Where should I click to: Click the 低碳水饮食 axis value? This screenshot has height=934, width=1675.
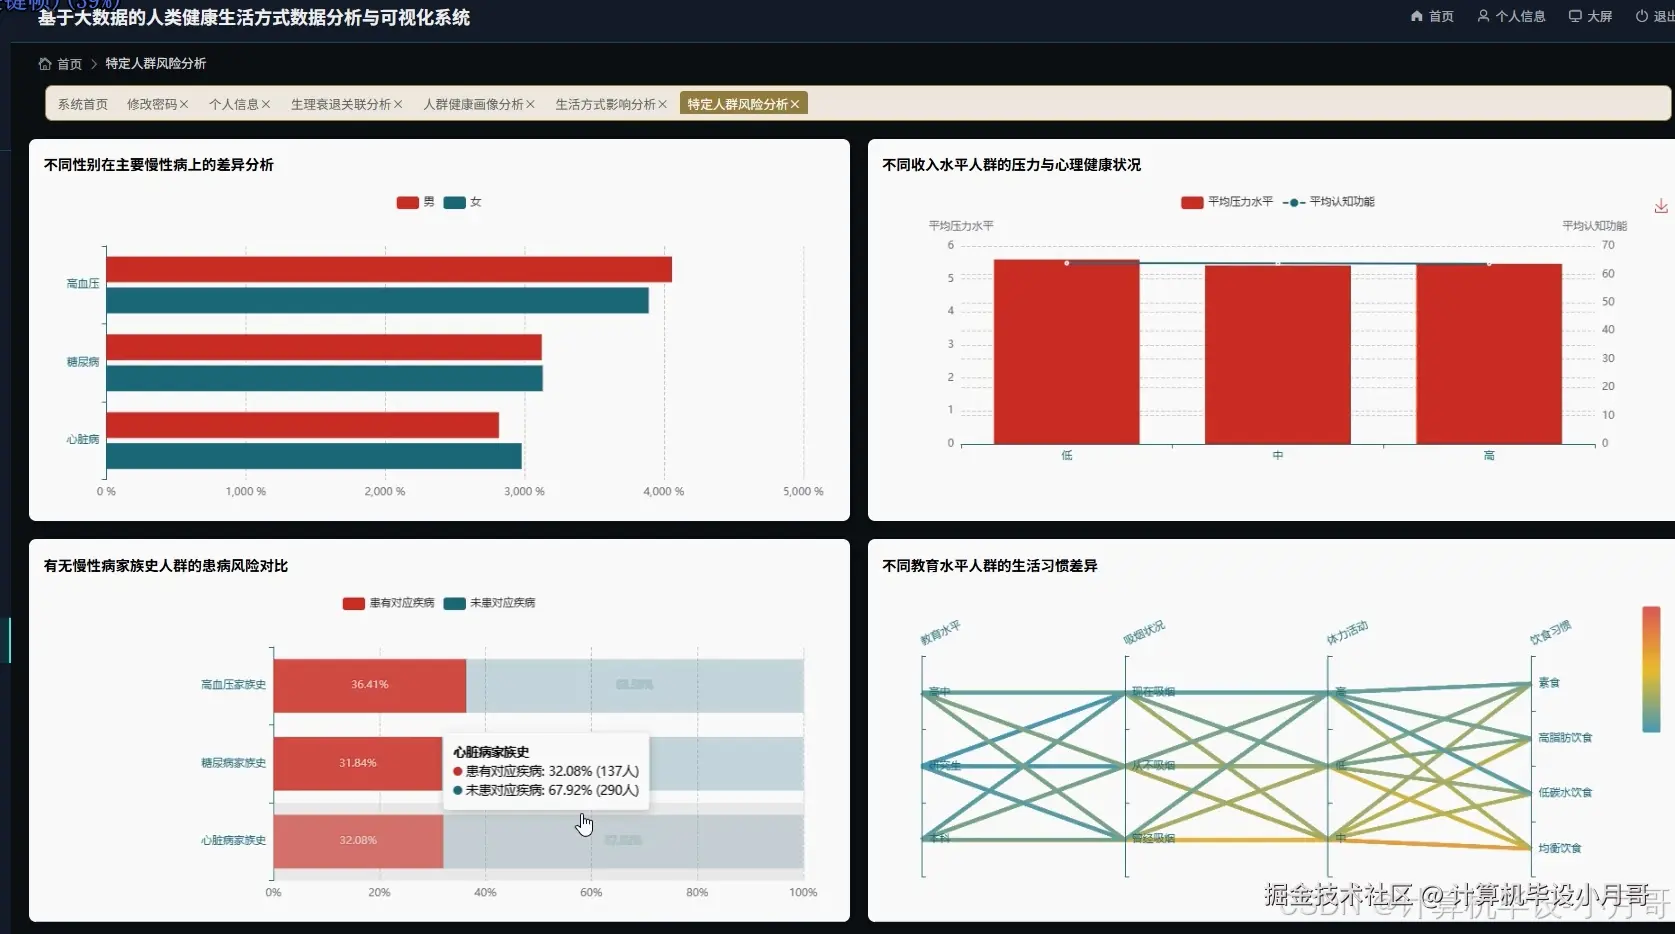coord(1565,793)
